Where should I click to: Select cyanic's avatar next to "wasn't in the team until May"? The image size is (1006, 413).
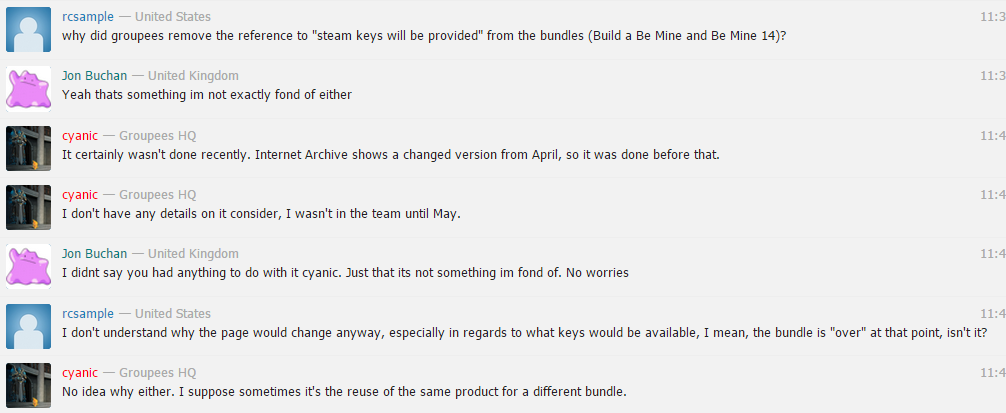(28, 207)
